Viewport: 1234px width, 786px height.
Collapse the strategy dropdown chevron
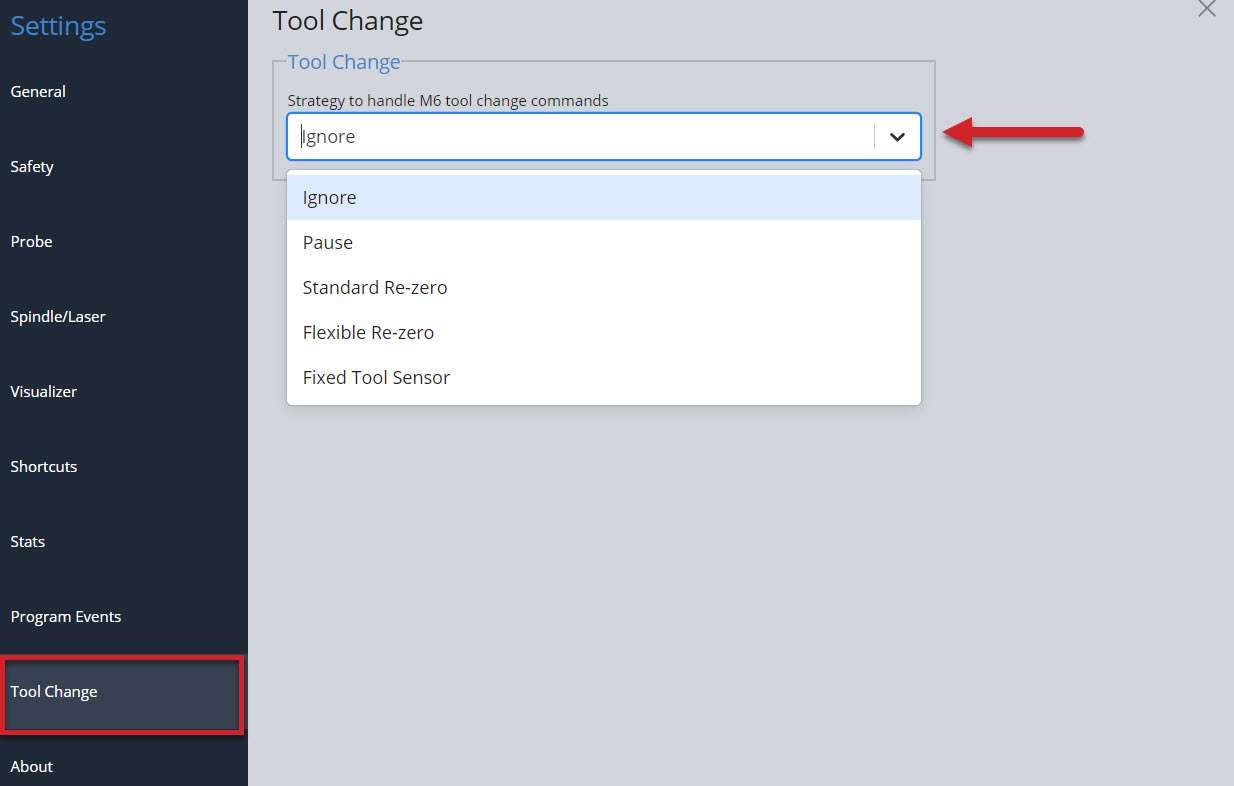(x=897, y=137)
